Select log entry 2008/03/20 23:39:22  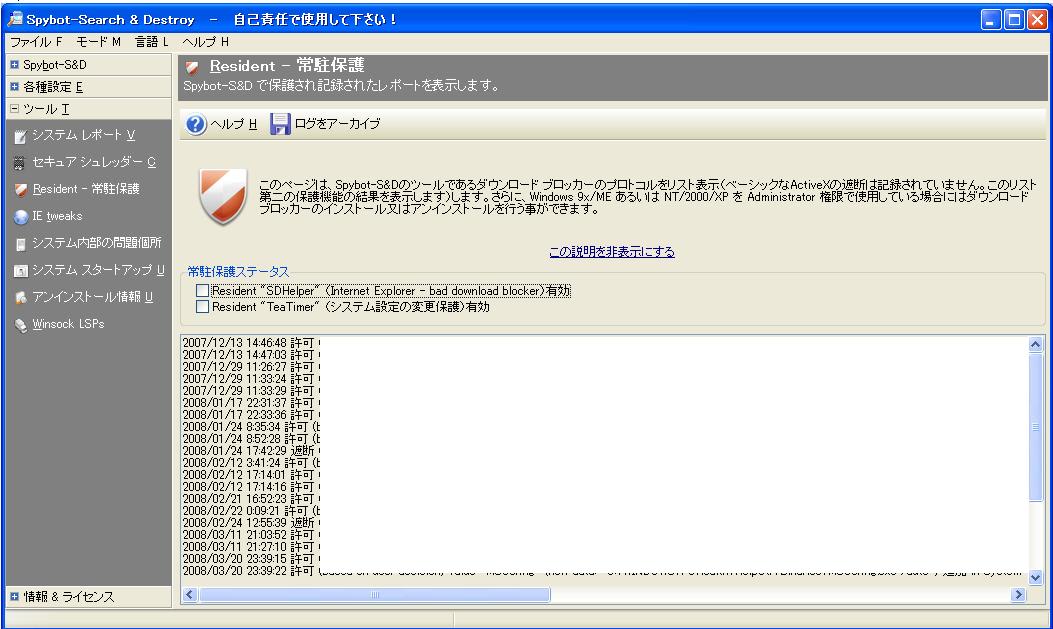click(604, 571)
